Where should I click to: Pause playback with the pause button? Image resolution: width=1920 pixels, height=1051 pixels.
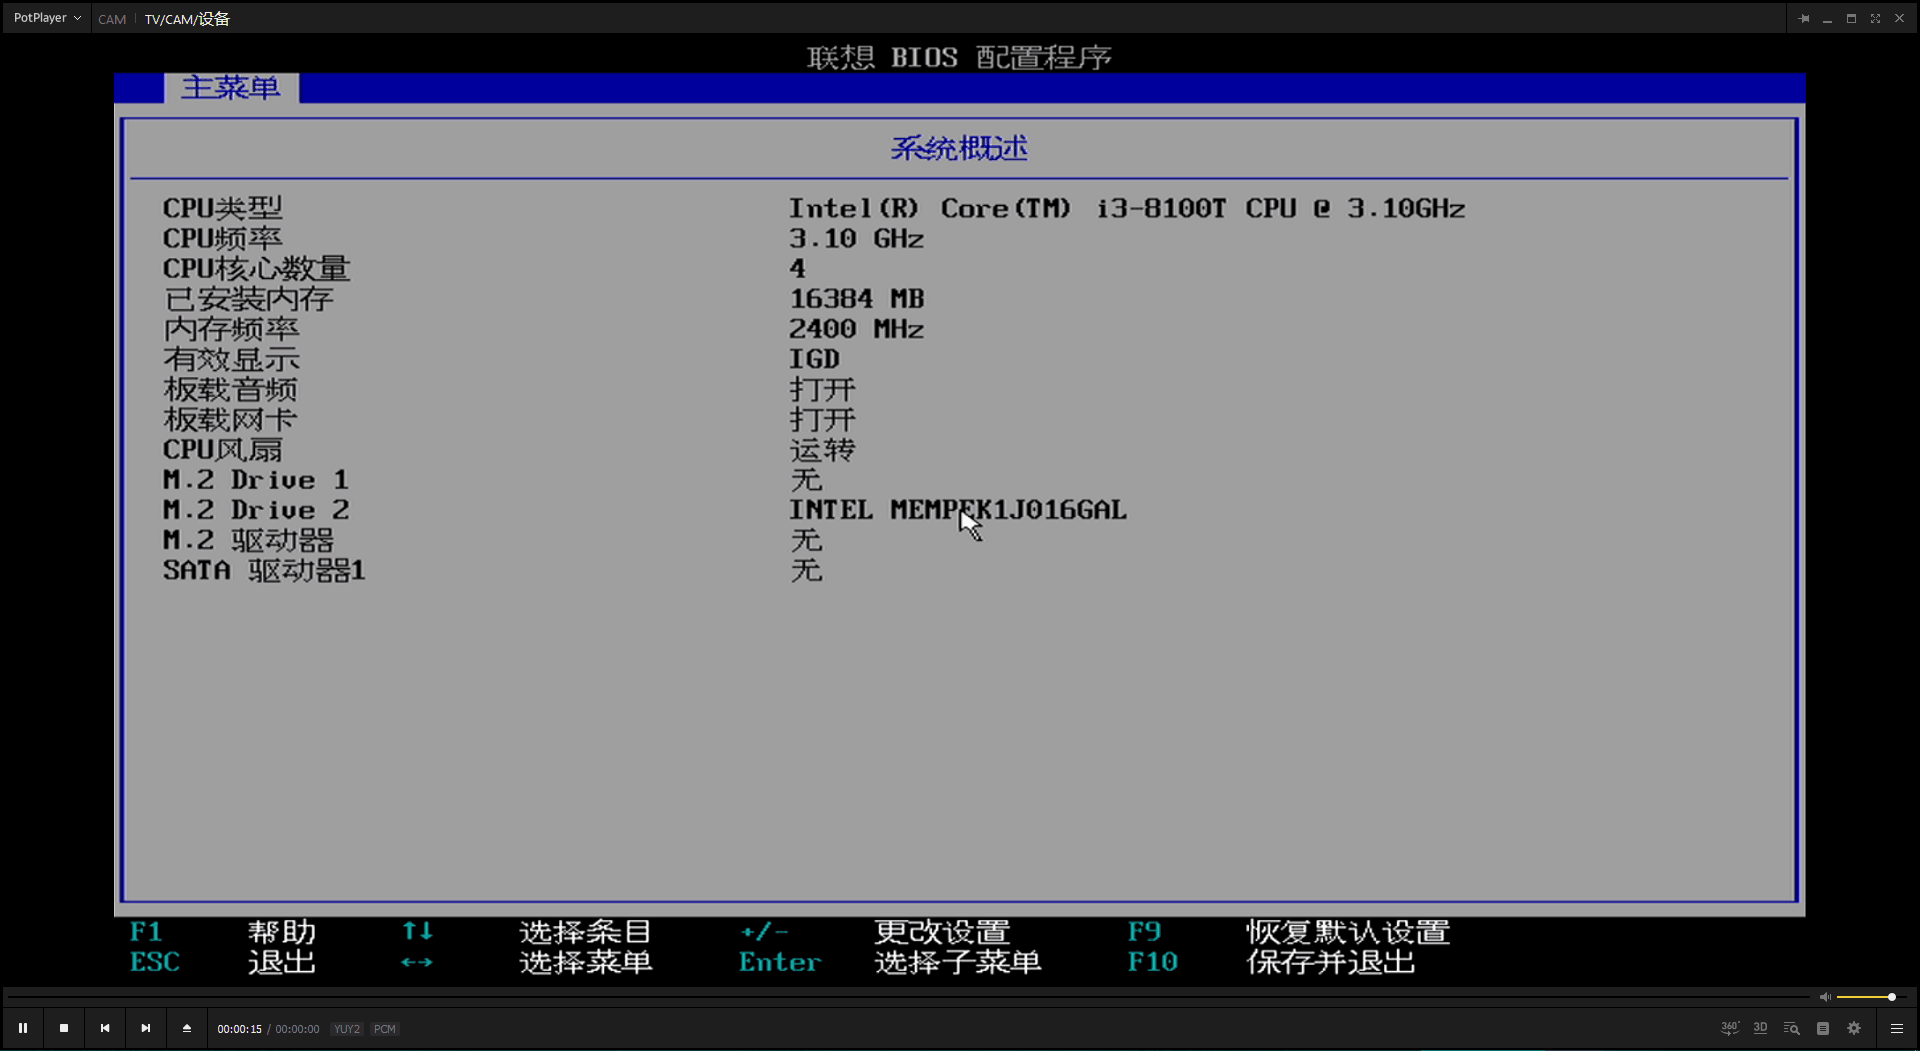click(22, 1028)
